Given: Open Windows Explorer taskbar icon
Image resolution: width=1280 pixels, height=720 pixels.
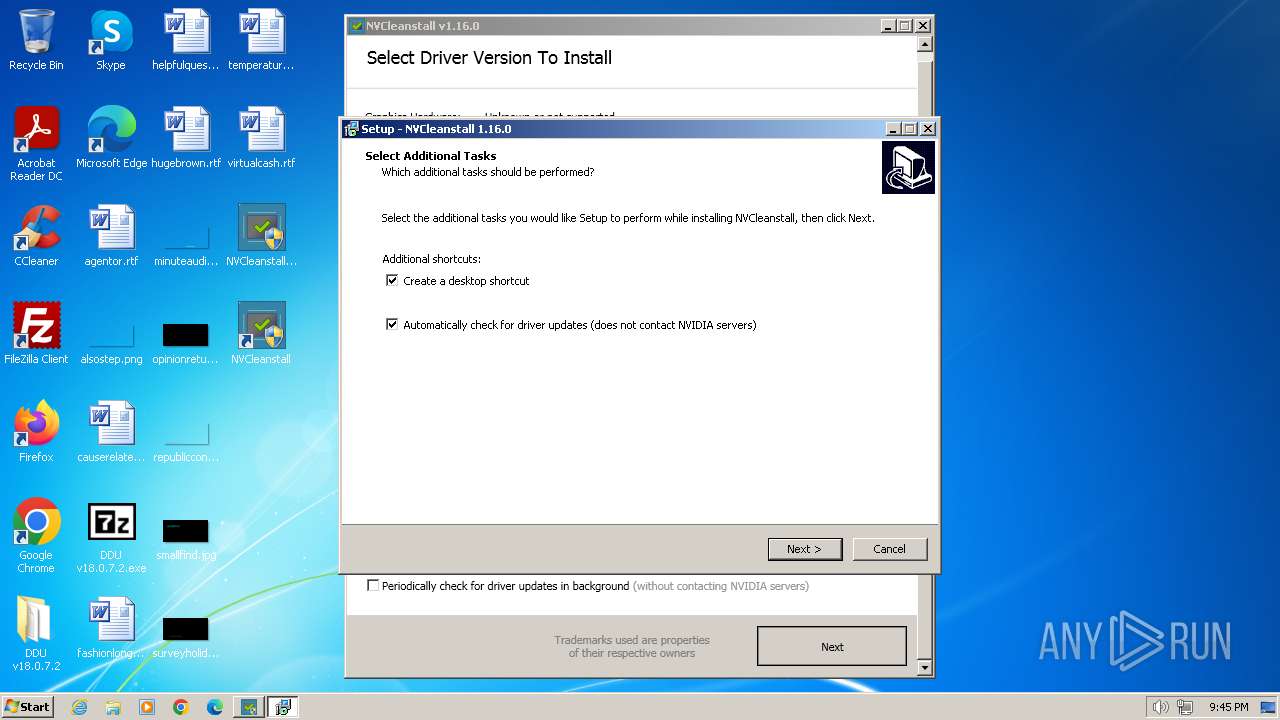Looking at the screenshot, I should pyautogui.click(x=113, y=707).
